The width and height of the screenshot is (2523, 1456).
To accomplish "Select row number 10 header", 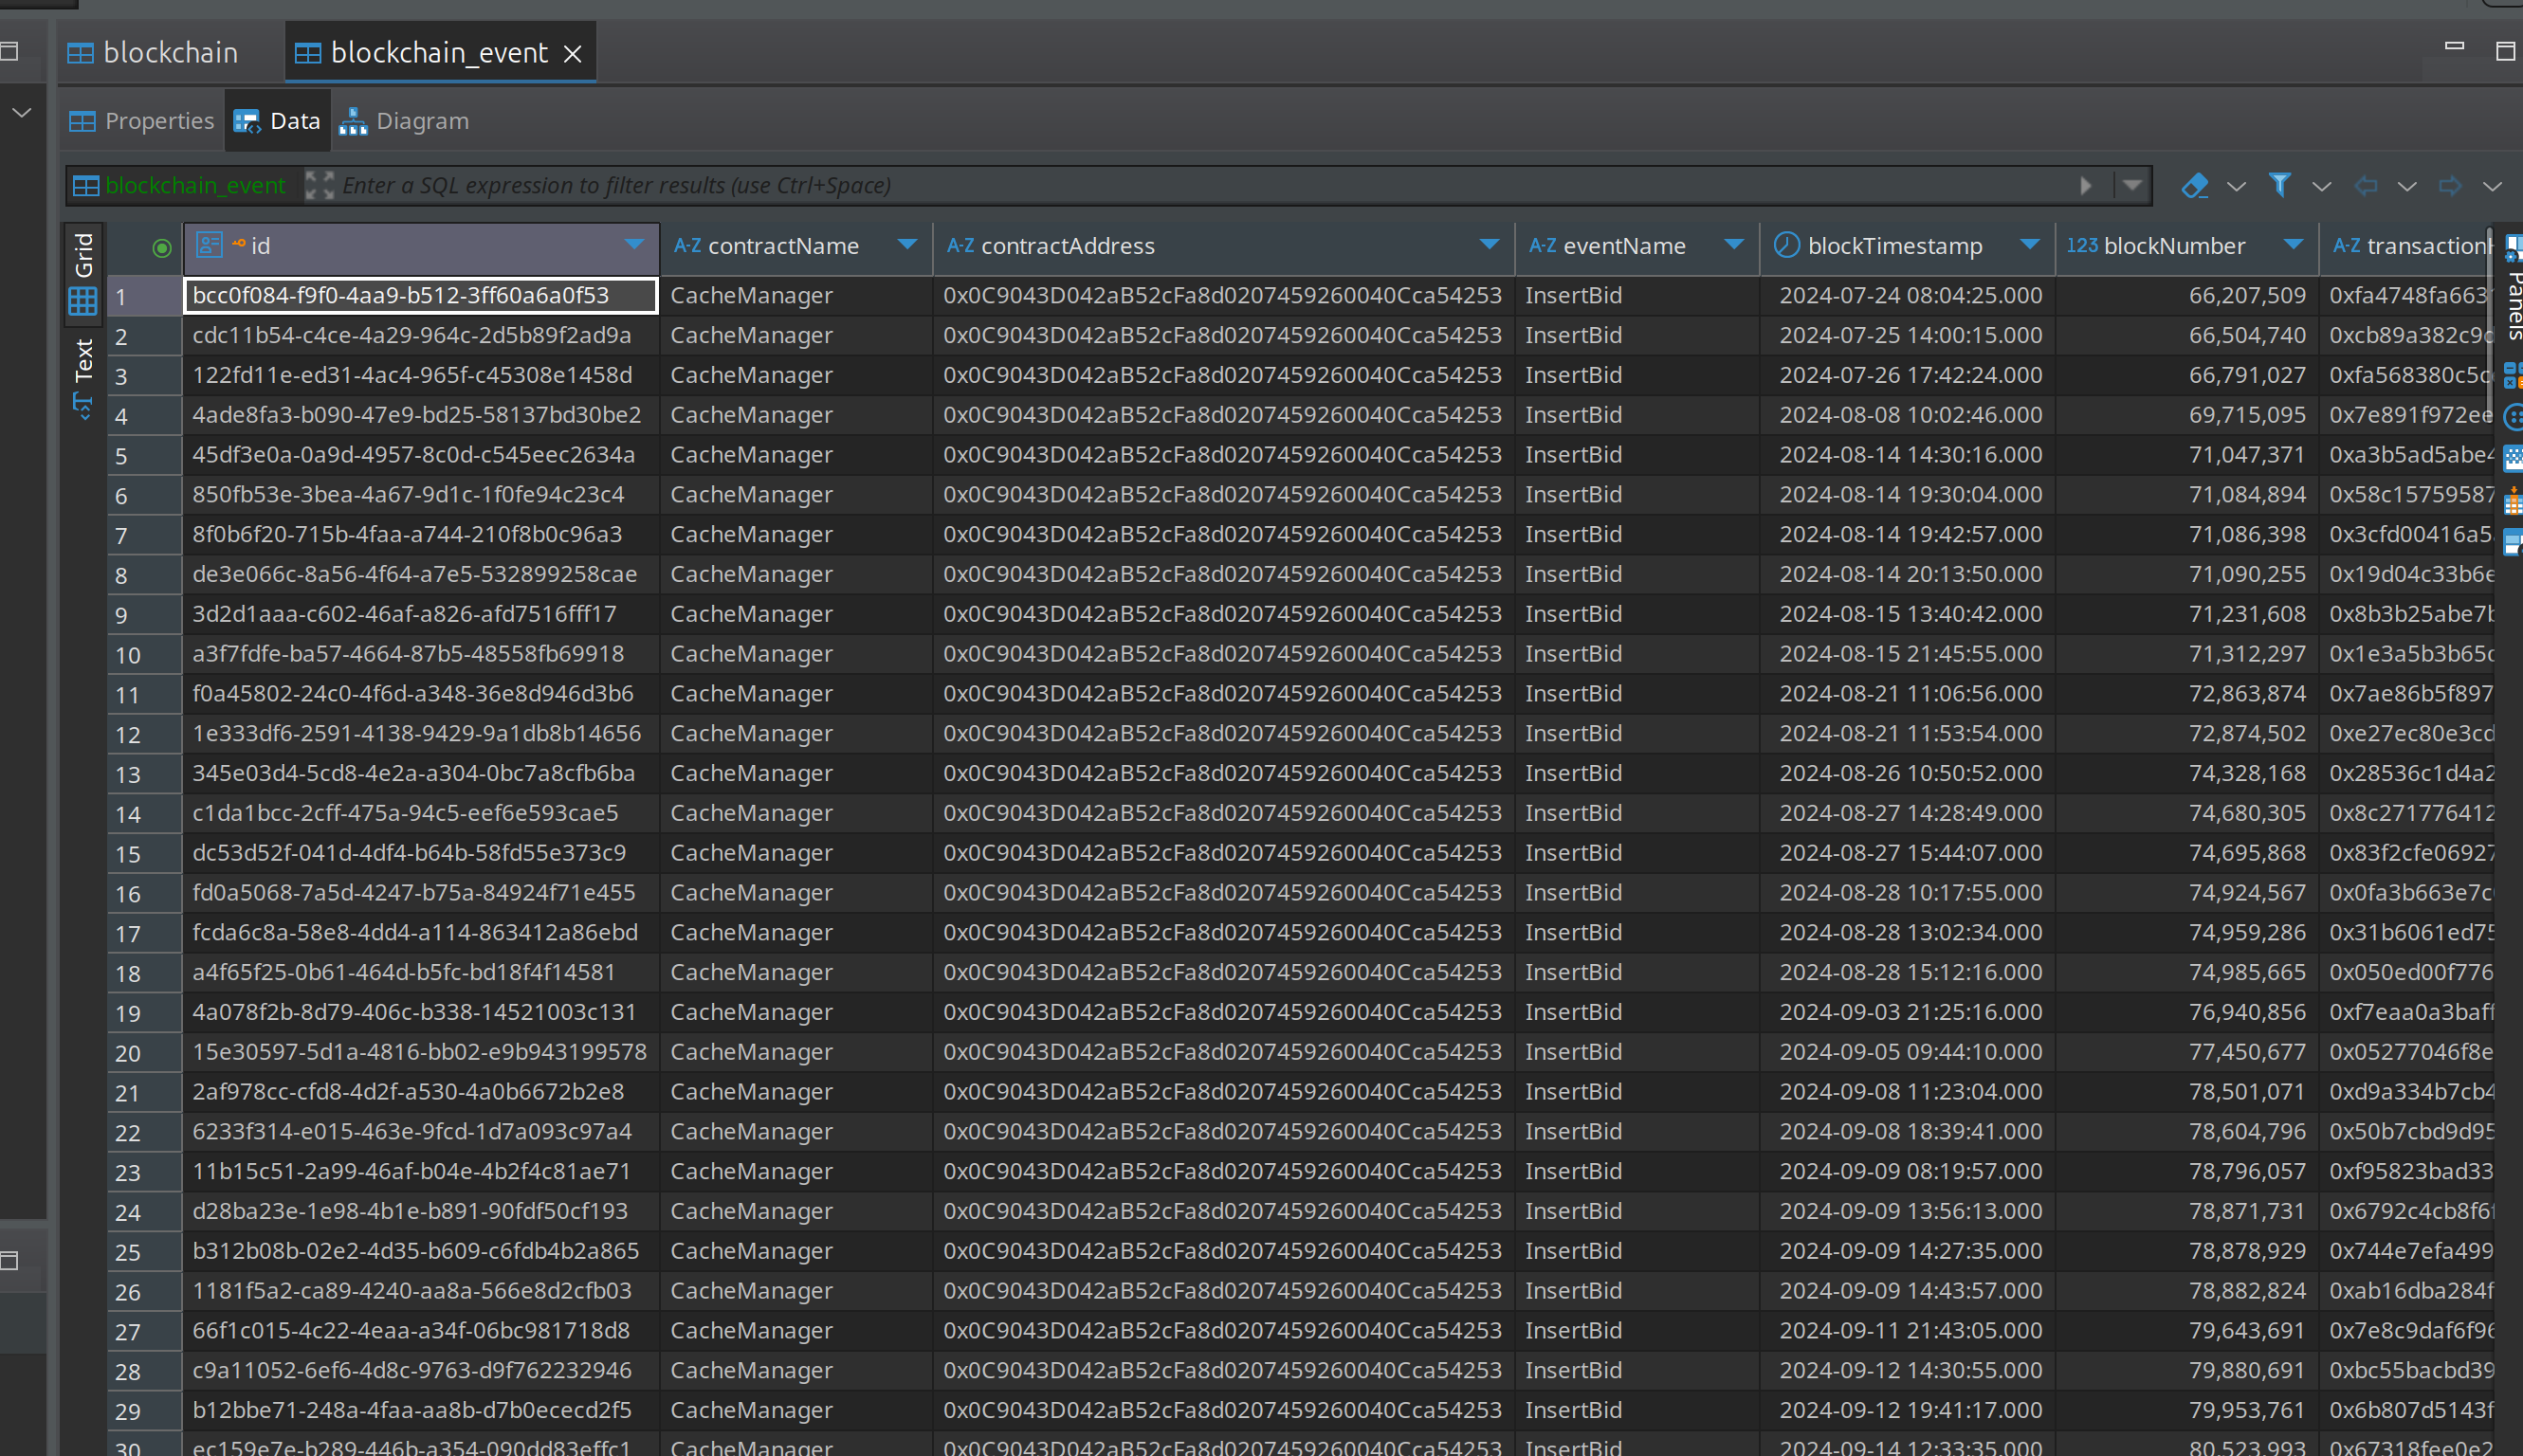I will point(144,655).
